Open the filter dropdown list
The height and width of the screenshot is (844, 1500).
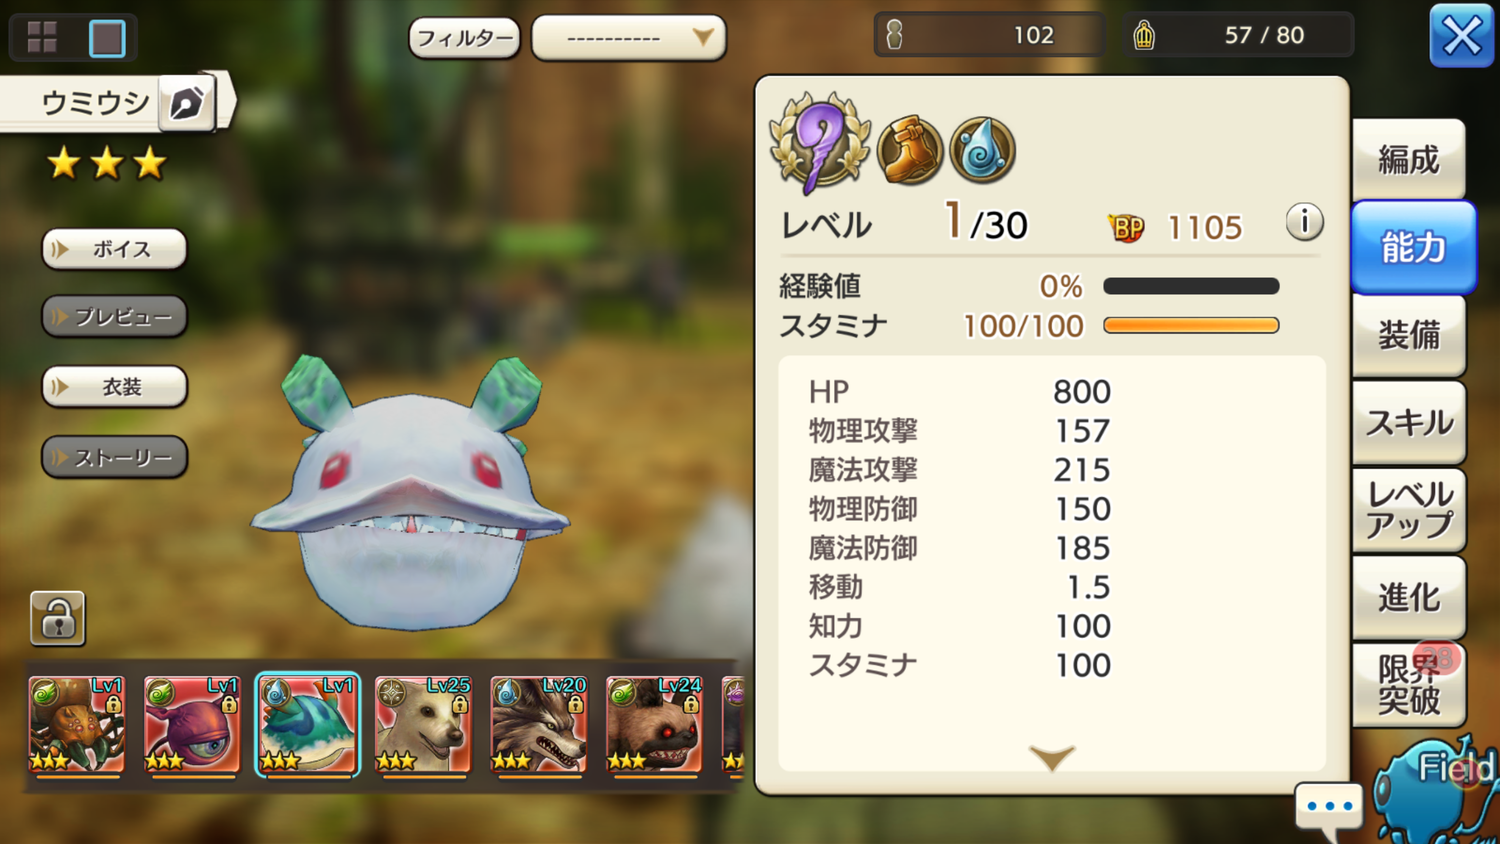[629, 38]
